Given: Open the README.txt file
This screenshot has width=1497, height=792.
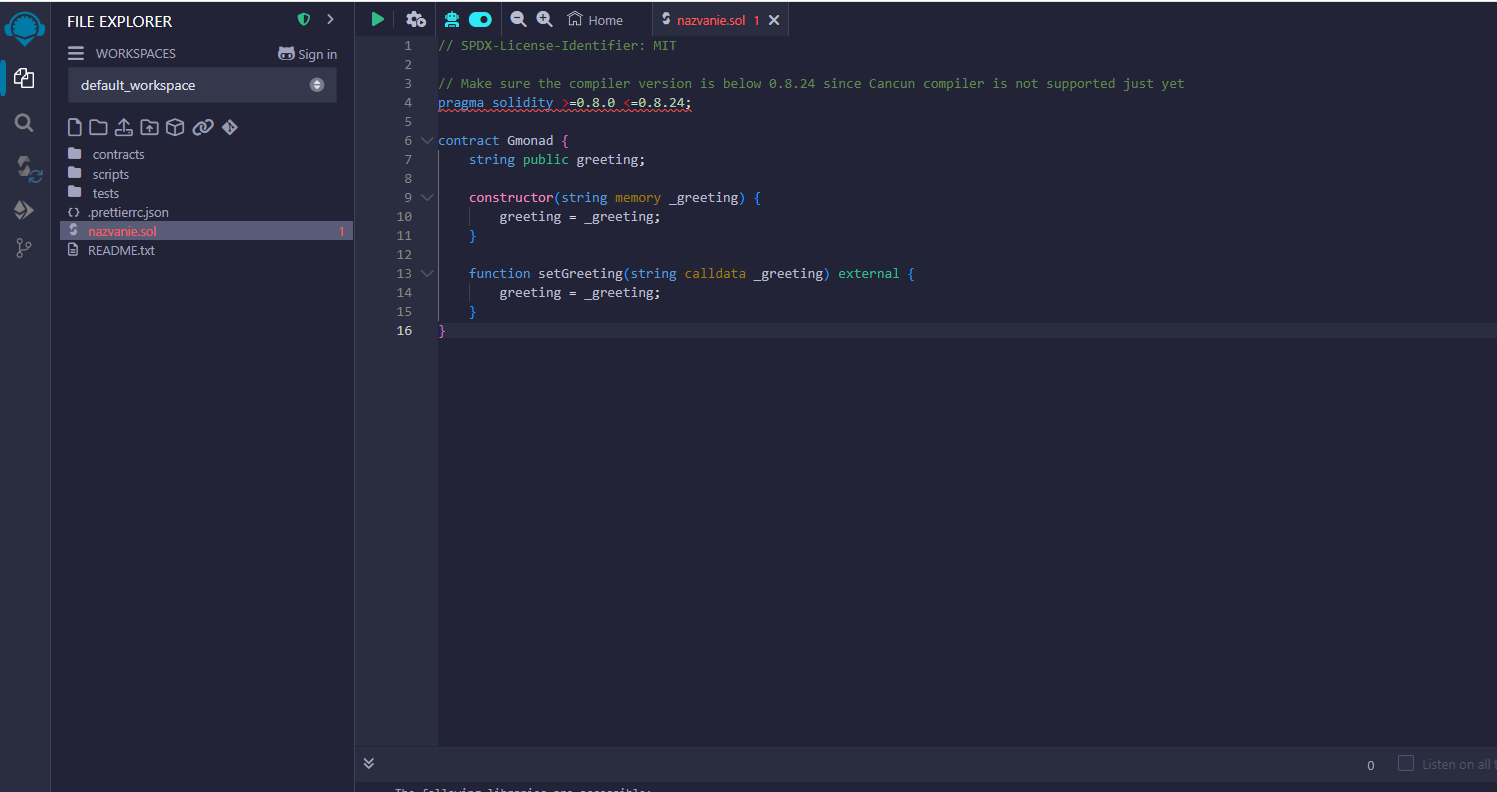Looking at the screenshot, I should pyautogui.click(x=121, y=250).
